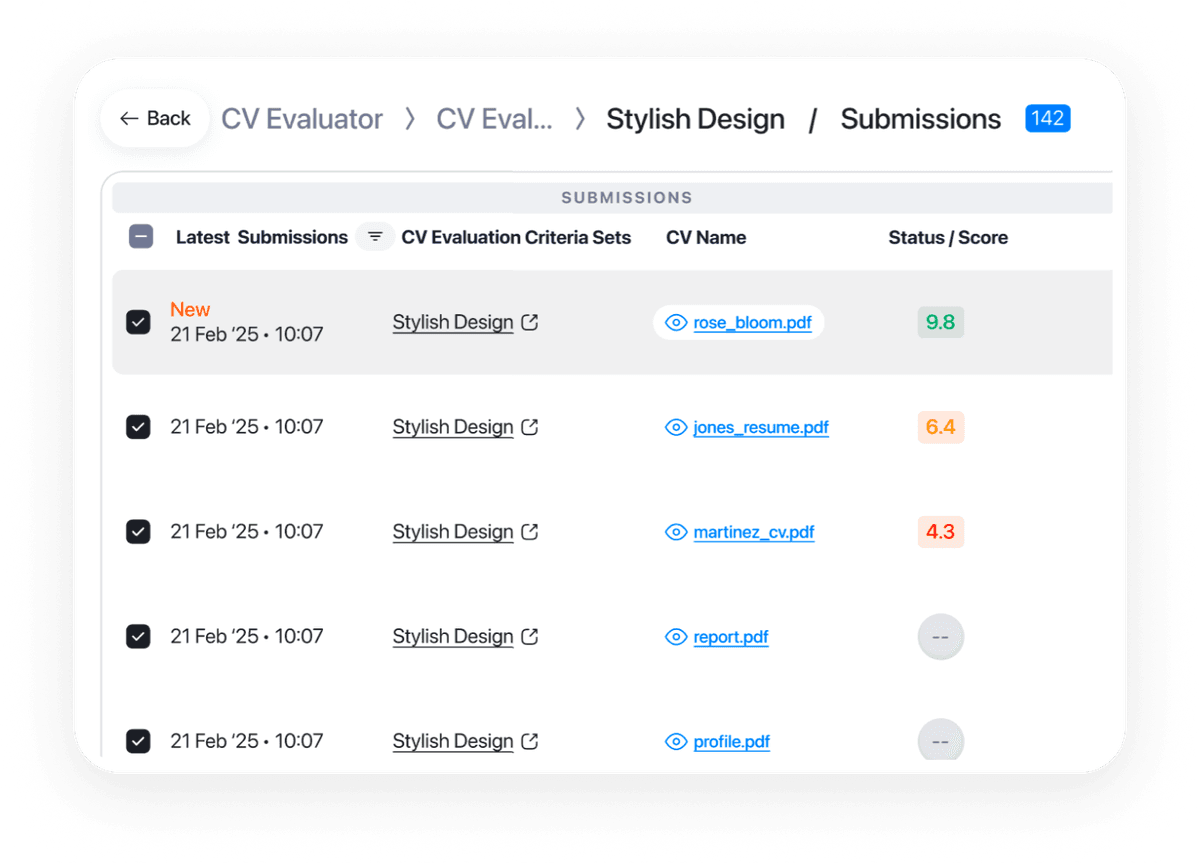
Task: Uncheck the select-all checkbox in the header
Action: pyautogui.click(x=141, y=237)
